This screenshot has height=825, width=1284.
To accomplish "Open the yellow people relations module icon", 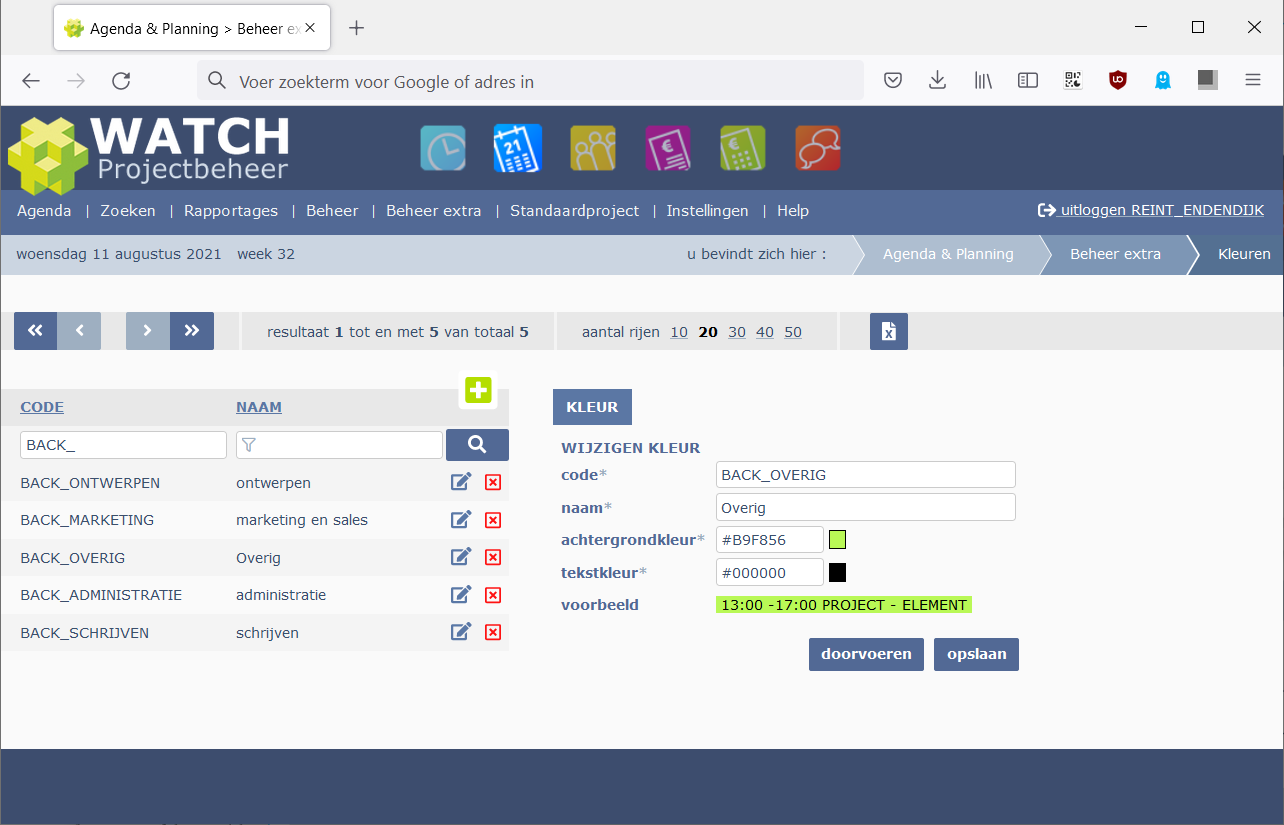I will [x=593, y=148].
